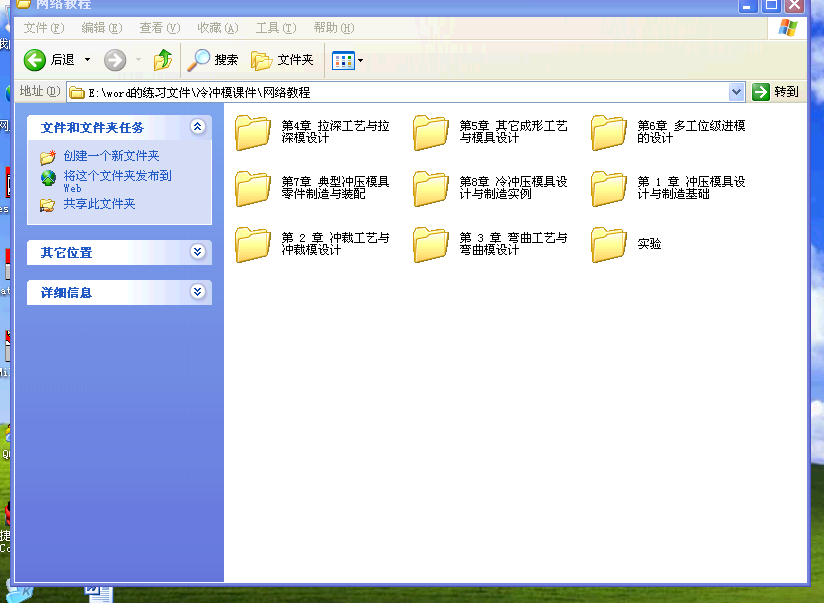Screen dimensions: 824x603
Task: Go up one folder level icon
Action: click(163, 60)
